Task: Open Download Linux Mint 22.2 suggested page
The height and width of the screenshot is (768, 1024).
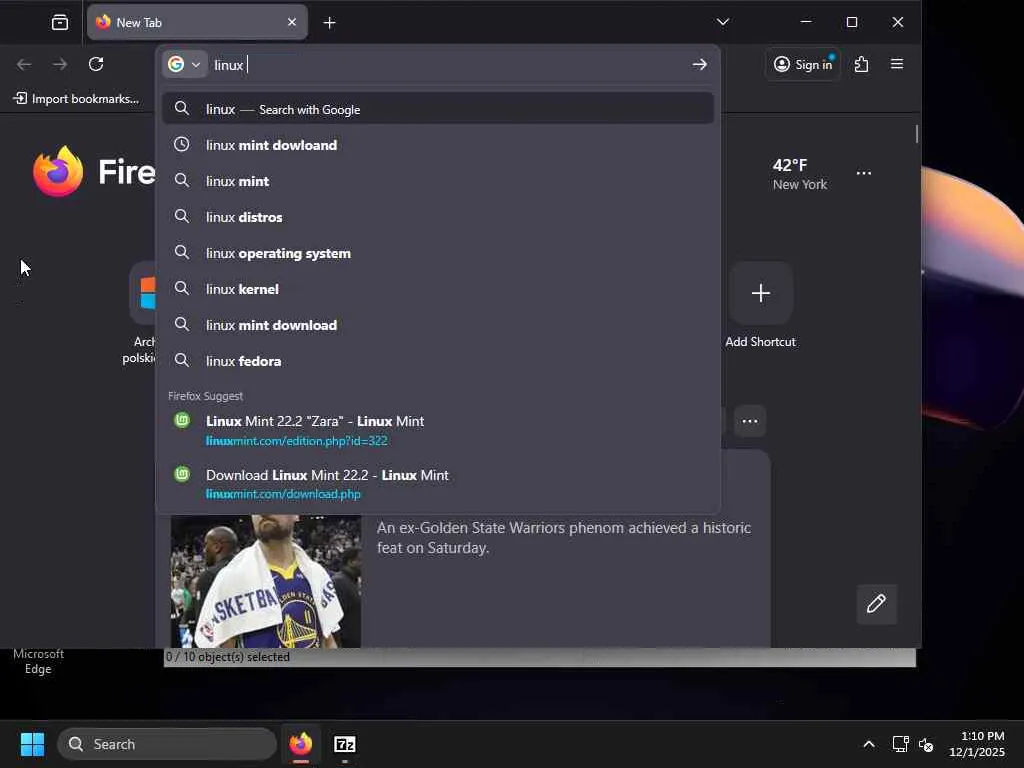Action: (x=438, y=484)
